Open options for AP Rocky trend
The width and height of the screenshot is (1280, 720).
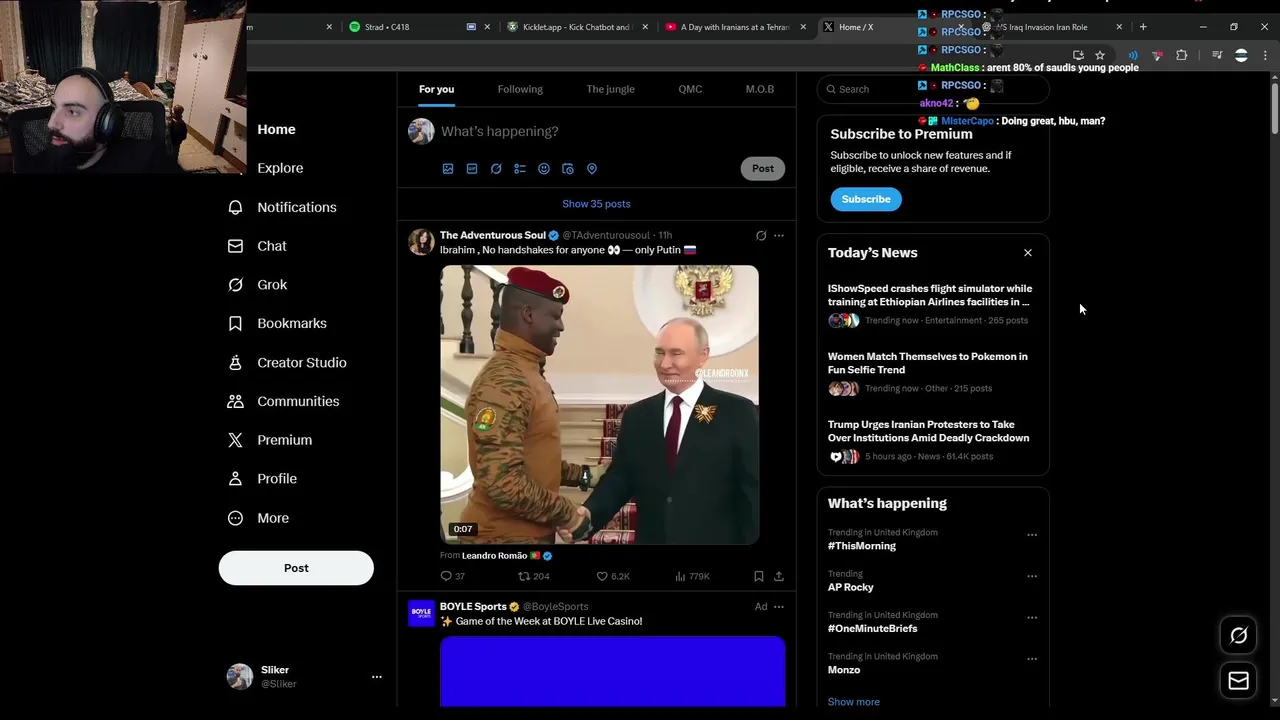(x=1032, y=576)
